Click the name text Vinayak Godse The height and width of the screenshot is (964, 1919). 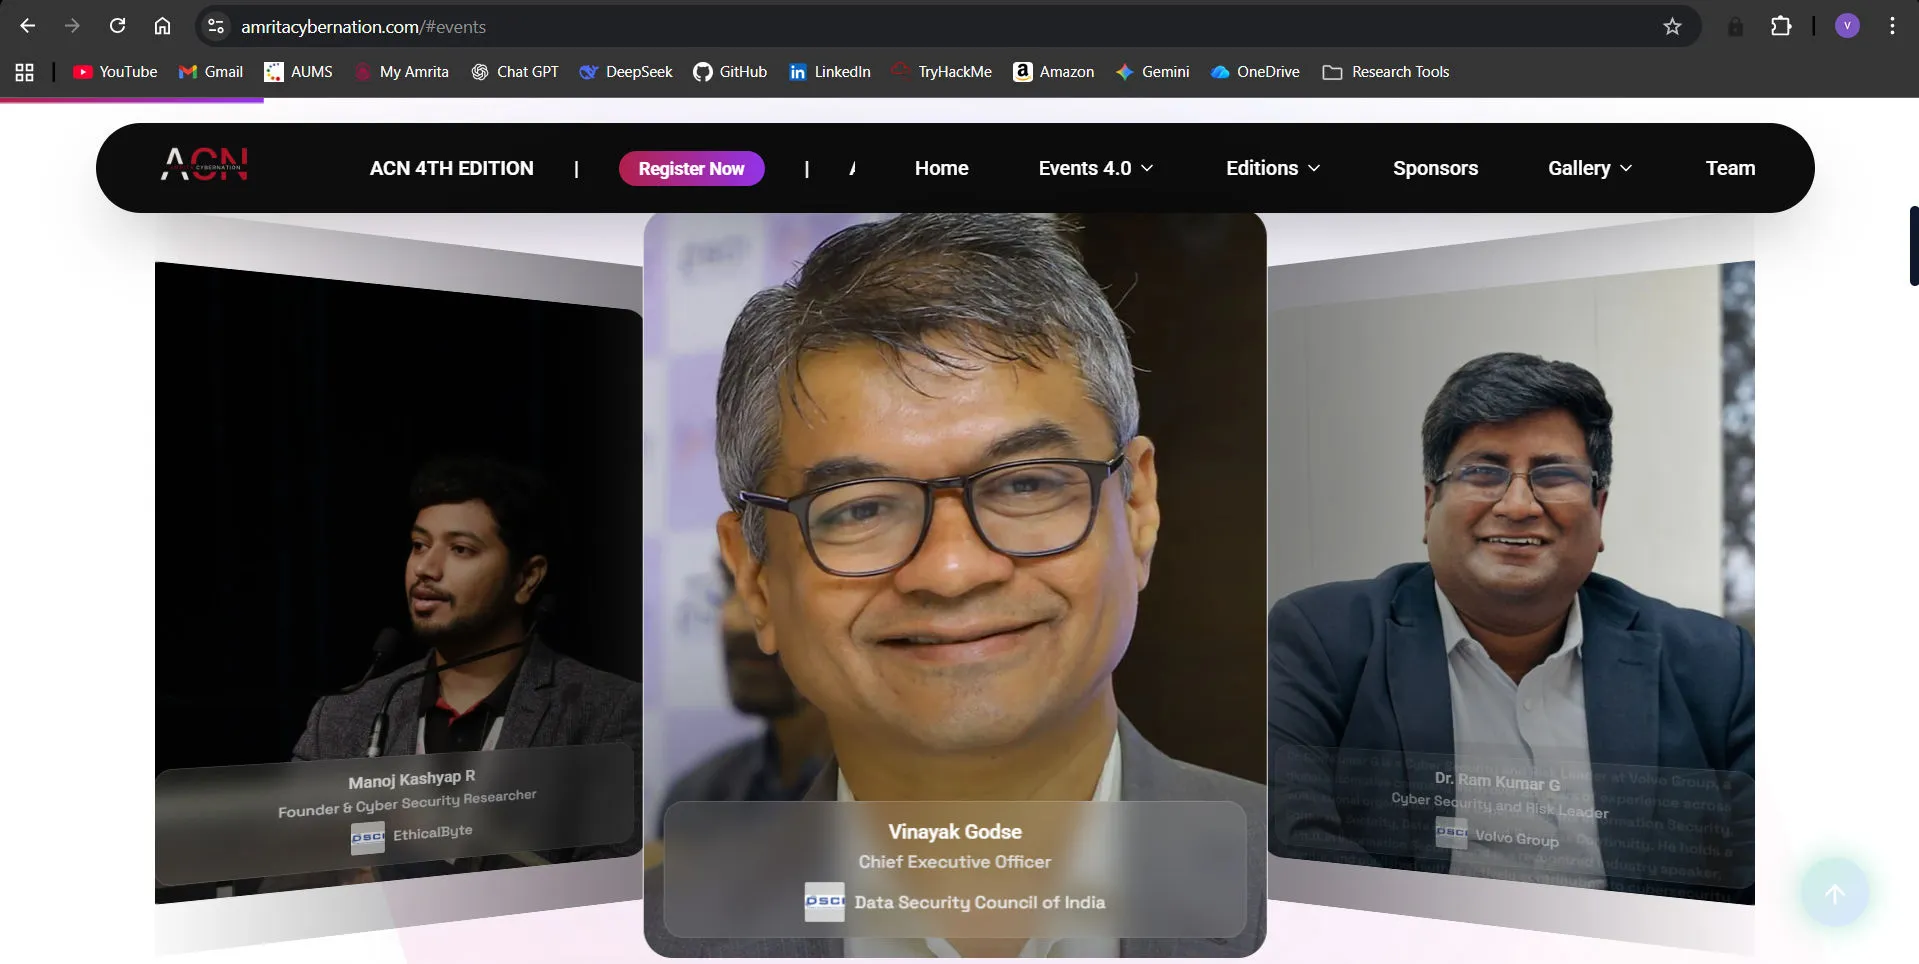pos(955,831)
